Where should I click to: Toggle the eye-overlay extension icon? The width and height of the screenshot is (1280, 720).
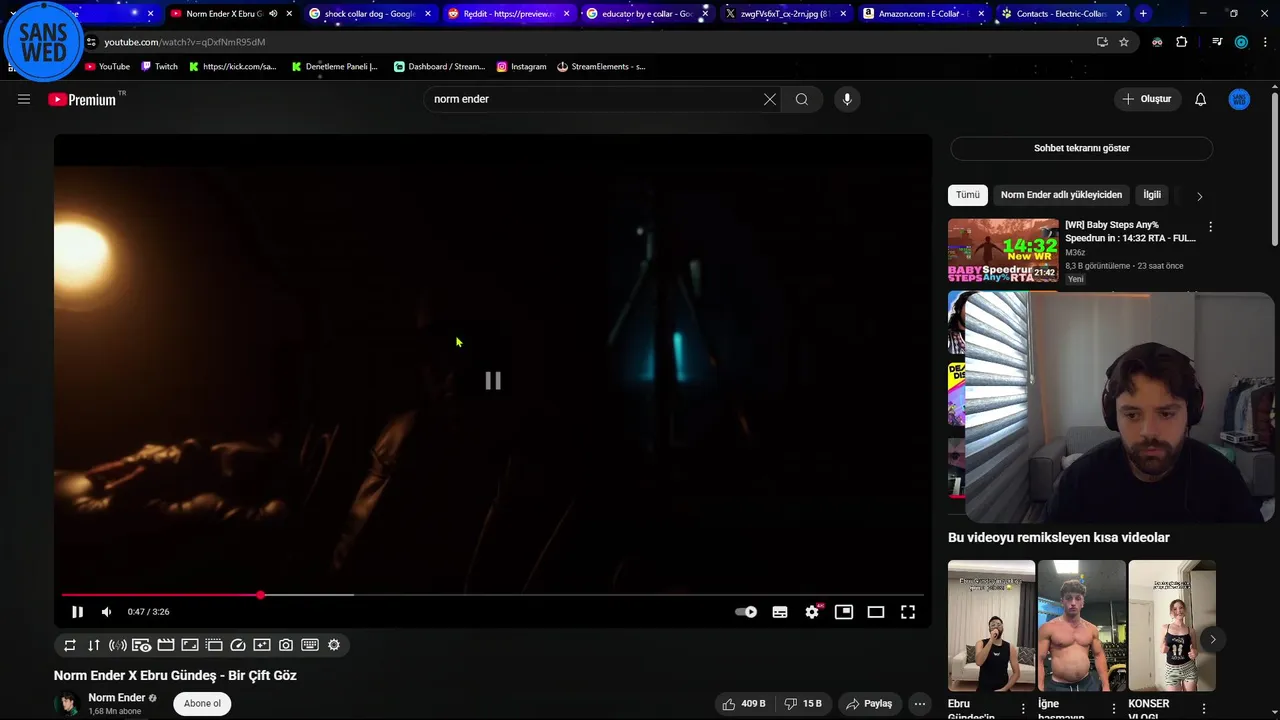coord(142,645)
